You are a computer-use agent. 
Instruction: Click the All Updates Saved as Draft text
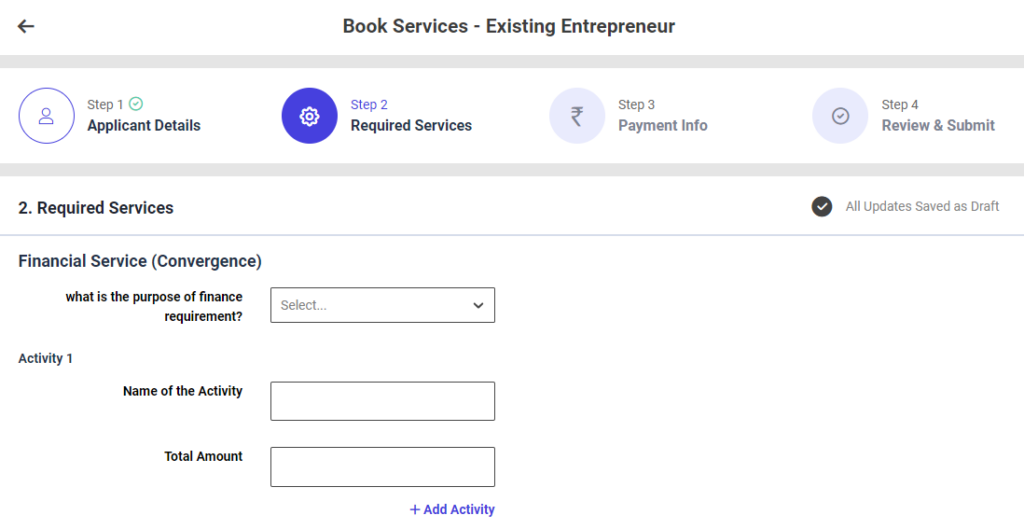pyautogui.click(x=921, y=207)
